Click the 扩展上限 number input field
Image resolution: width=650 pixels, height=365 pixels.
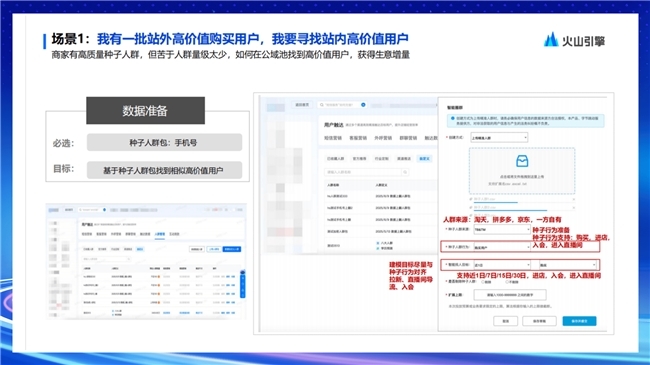click(x=510, y=295)
